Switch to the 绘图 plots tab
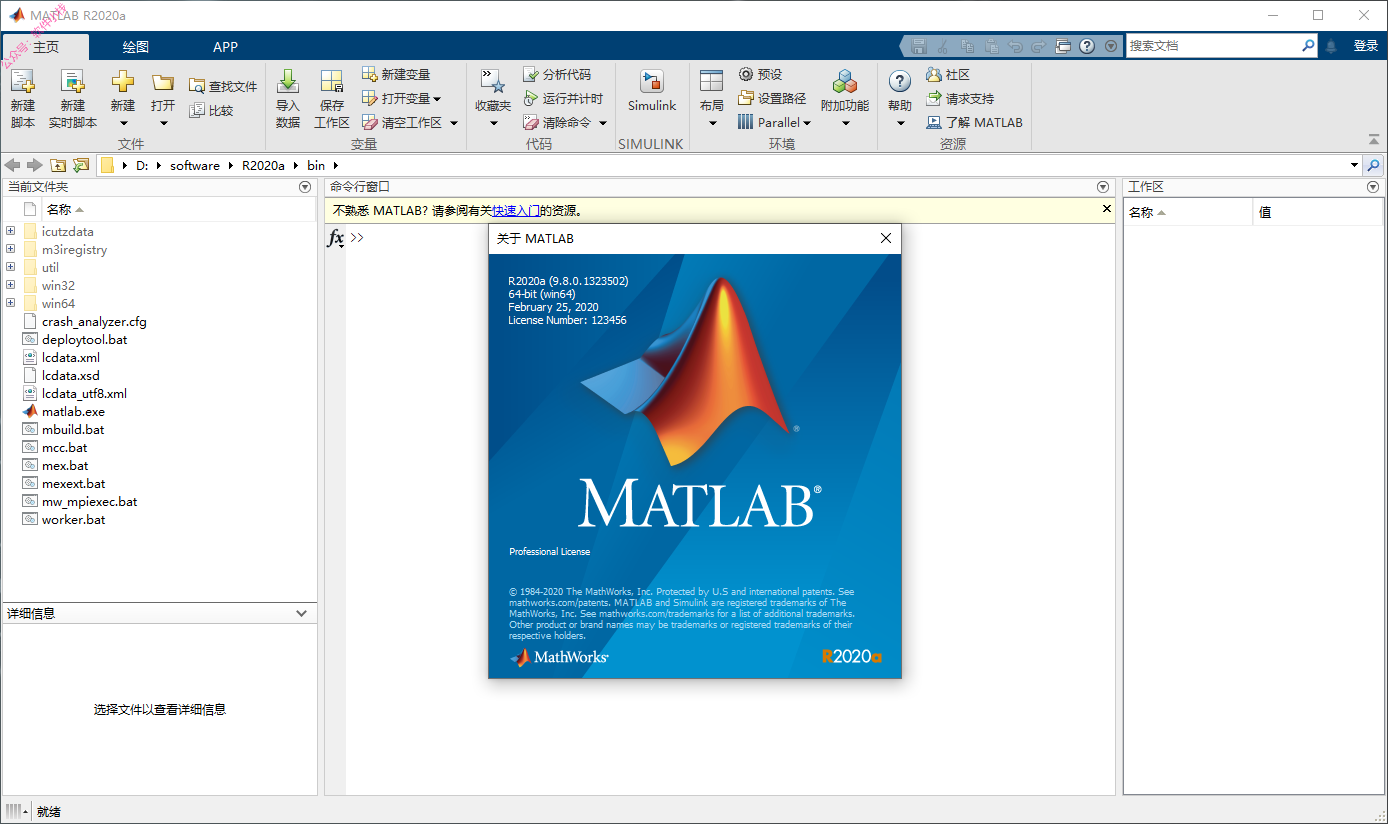 coord(136,47)
